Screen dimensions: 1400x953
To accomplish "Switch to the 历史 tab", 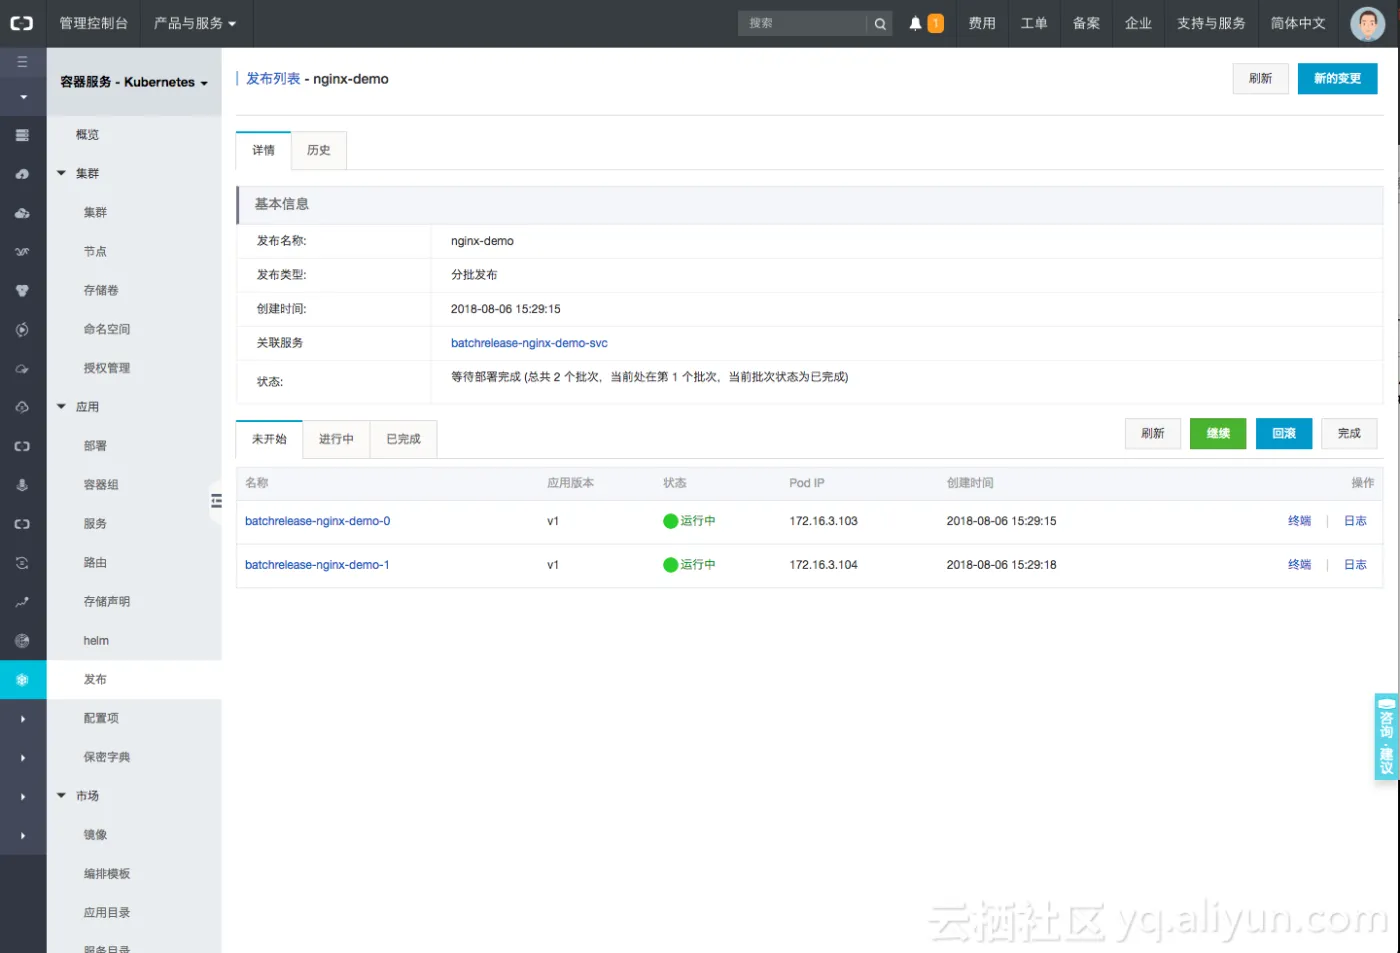I will tap(319, 150).
